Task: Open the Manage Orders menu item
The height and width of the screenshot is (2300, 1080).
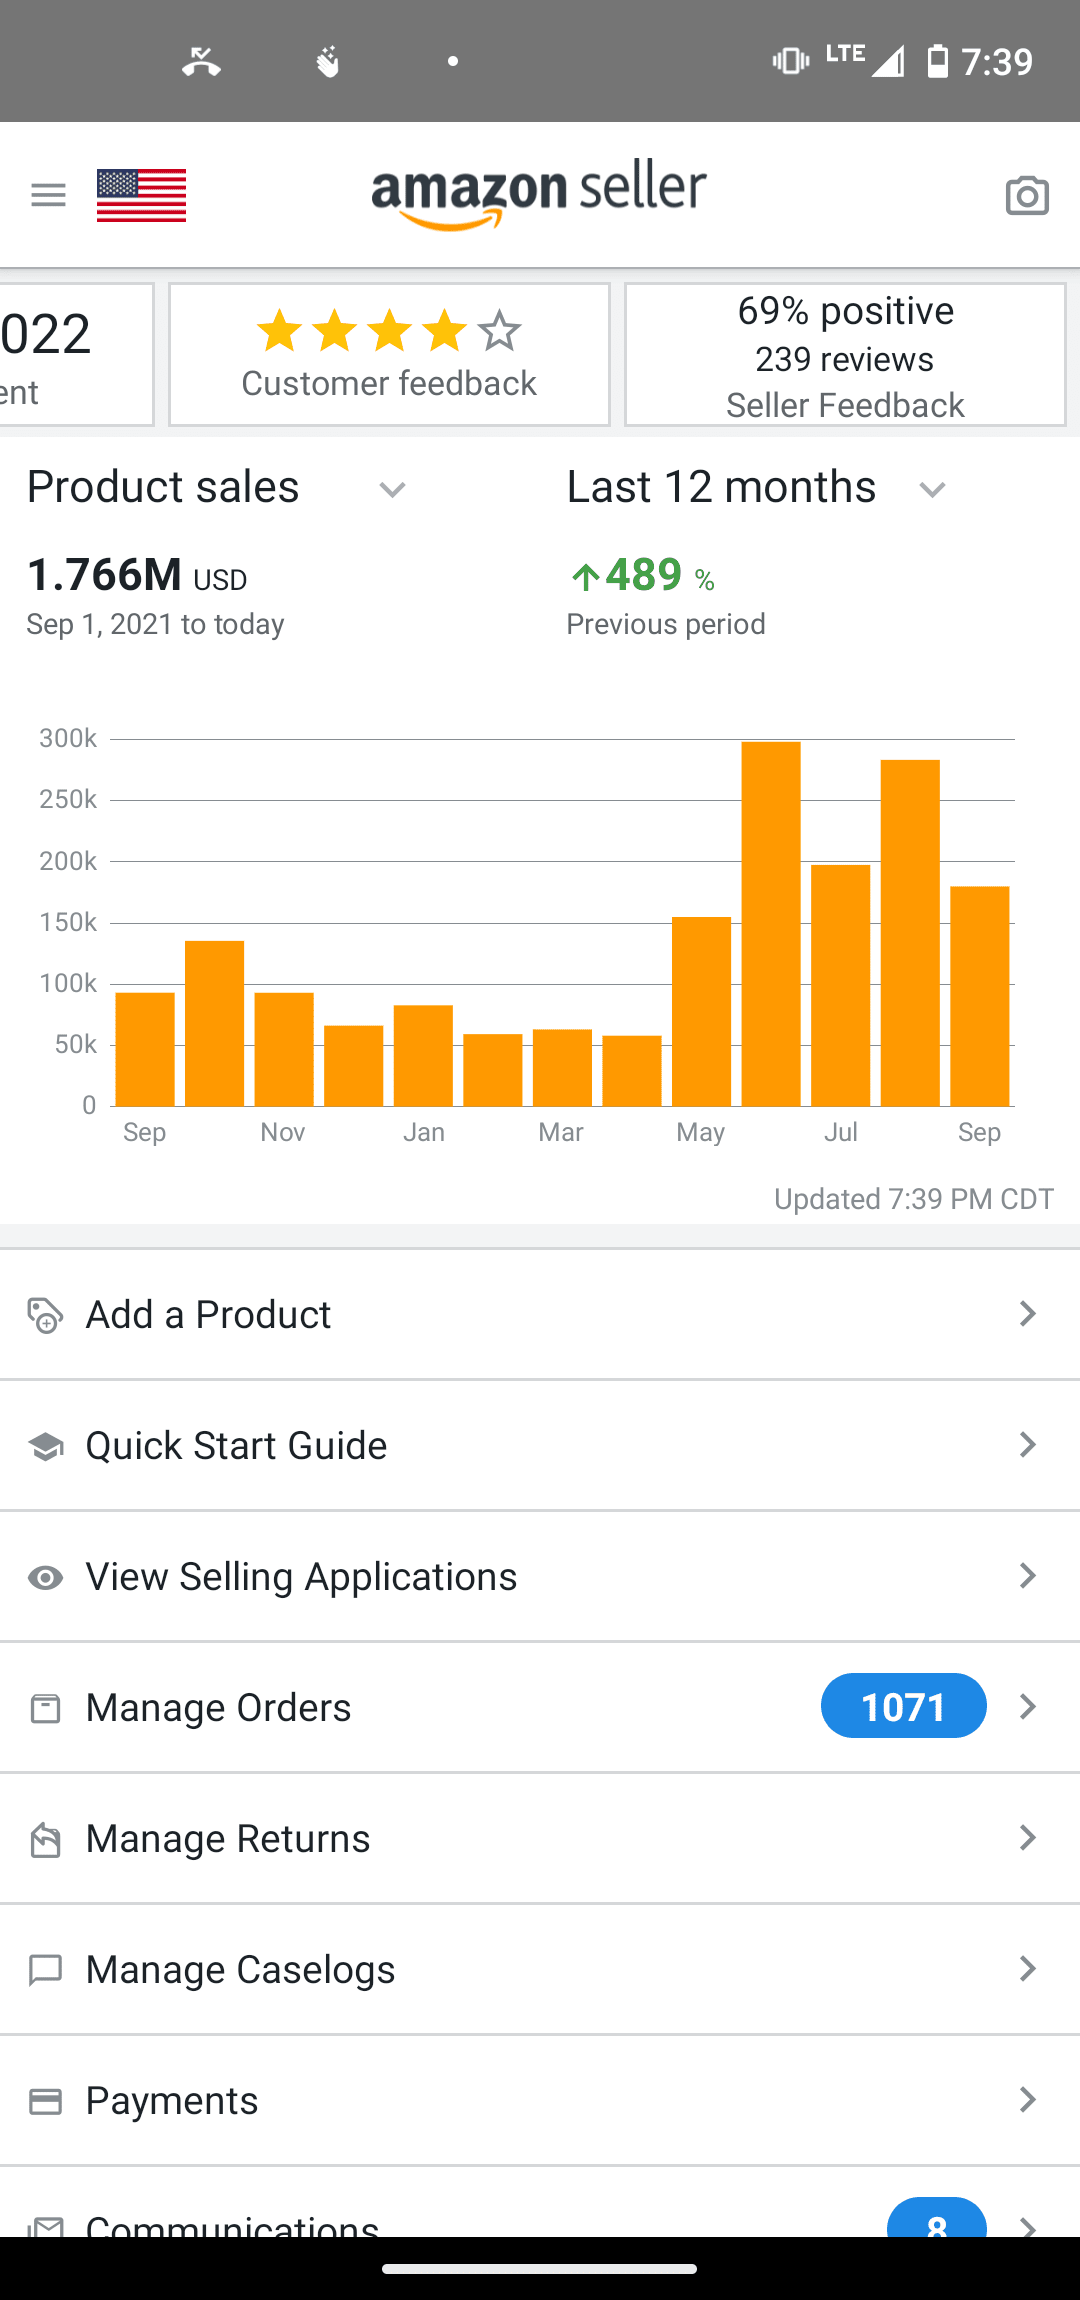Action: click(x=219, y=1707)
